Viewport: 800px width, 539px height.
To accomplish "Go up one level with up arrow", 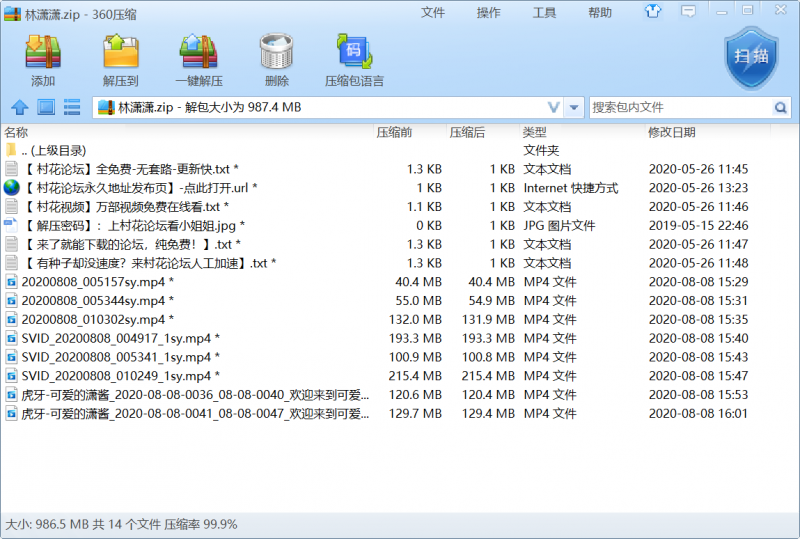I will [x=19, y=107].
